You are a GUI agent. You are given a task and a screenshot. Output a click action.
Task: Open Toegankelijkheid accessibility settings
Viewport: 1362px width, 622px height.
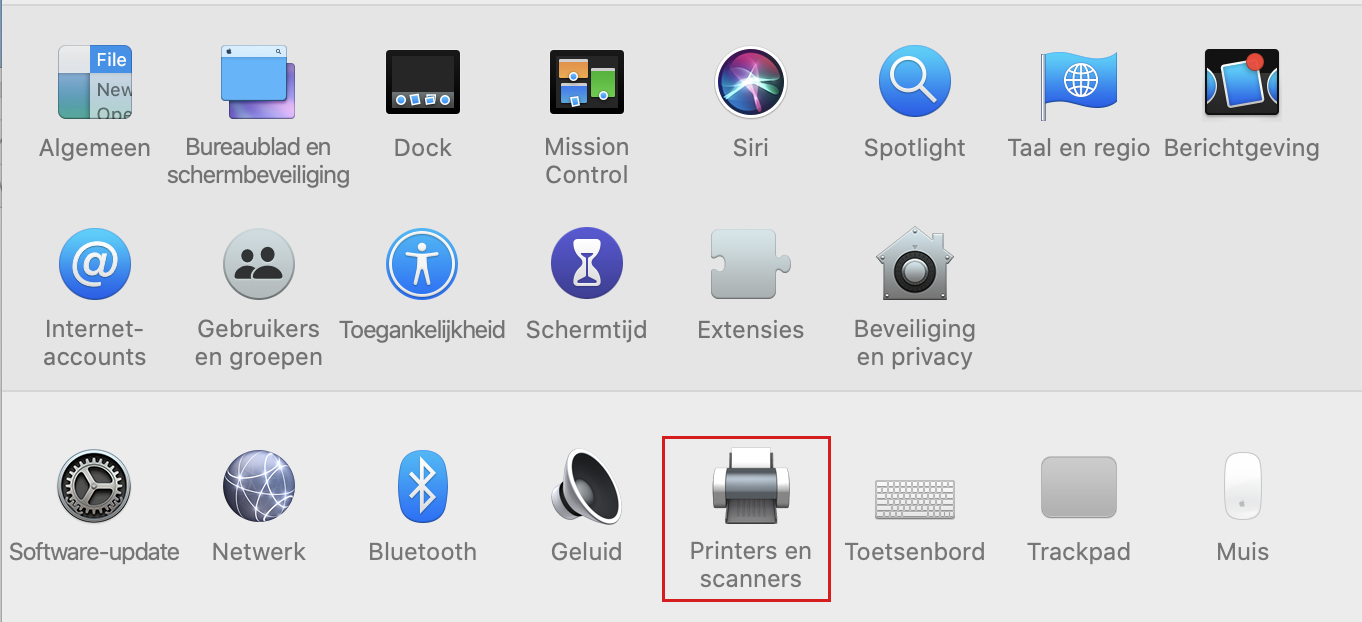coord(422,264)
